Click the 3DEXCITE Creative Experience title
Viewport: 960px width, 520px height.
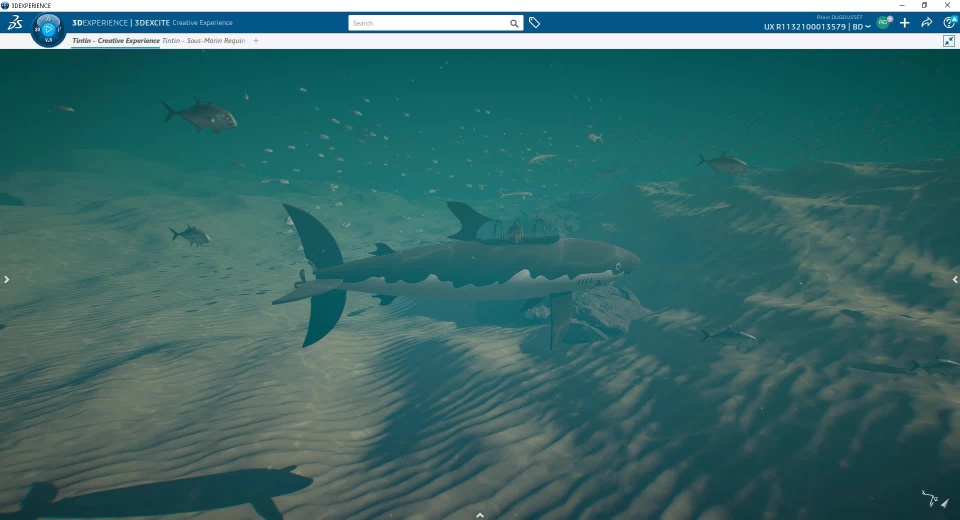point(184,23)
